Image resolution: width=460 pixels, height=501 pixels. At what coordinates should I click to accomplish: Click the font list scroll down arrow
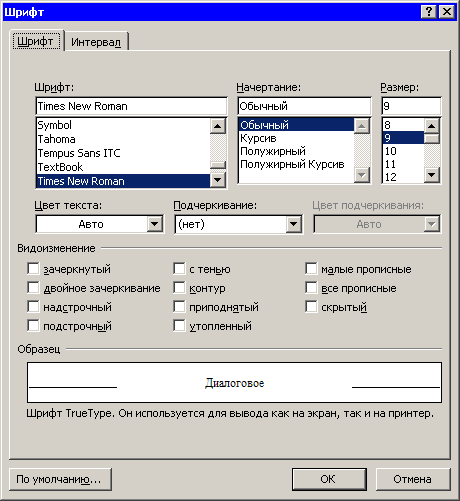(x=218, y=180)
